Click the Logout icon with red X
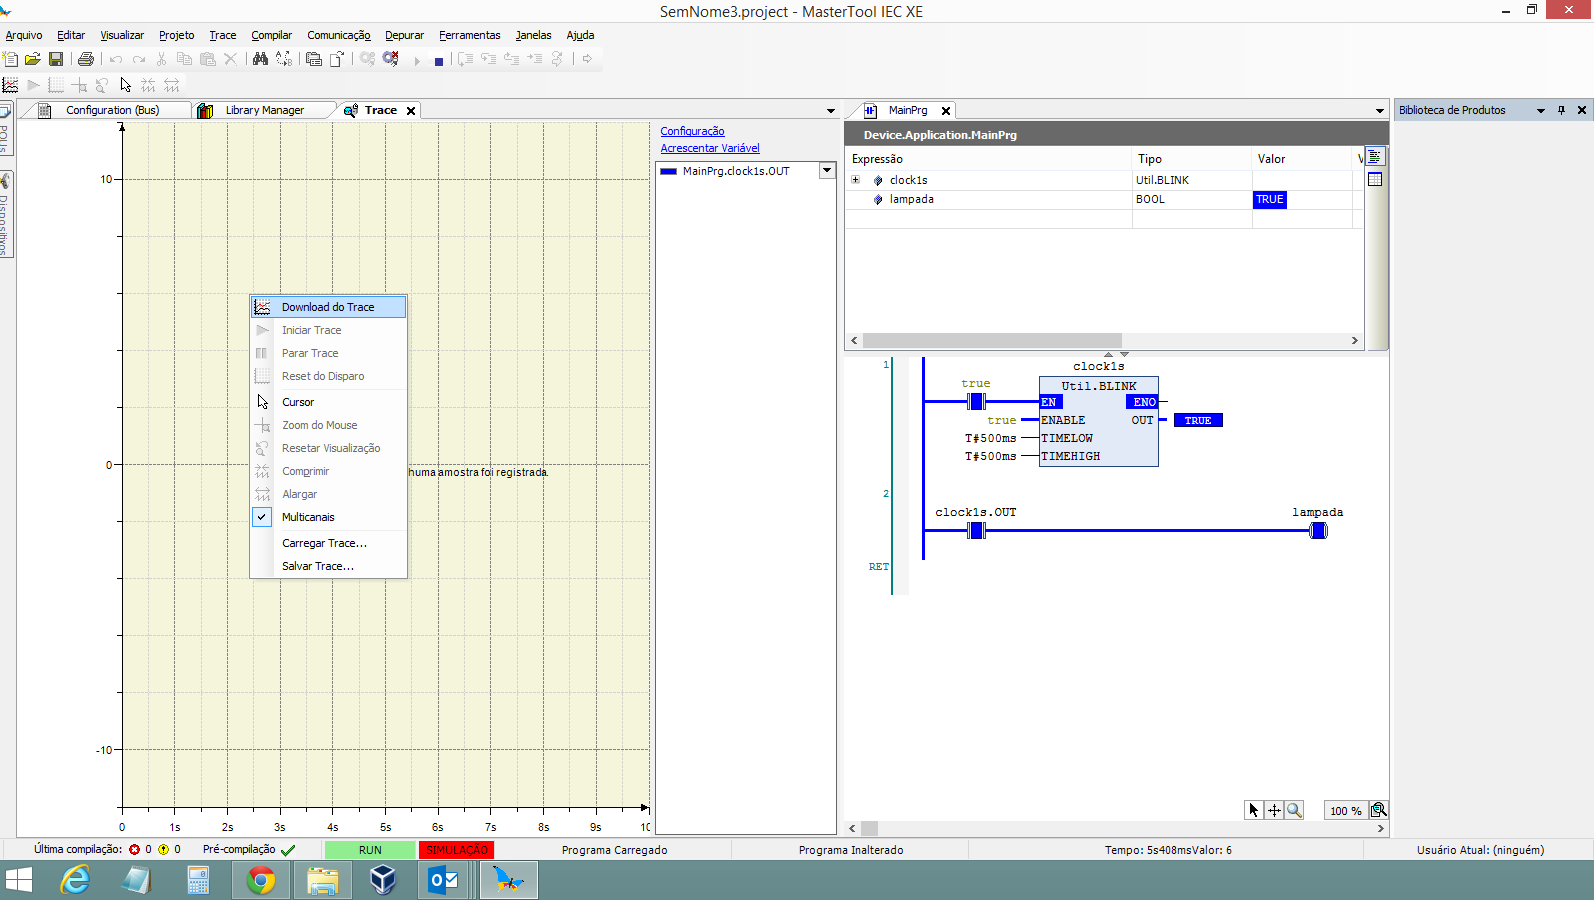Screen dimensions: 1596x900 pos(391,60)
